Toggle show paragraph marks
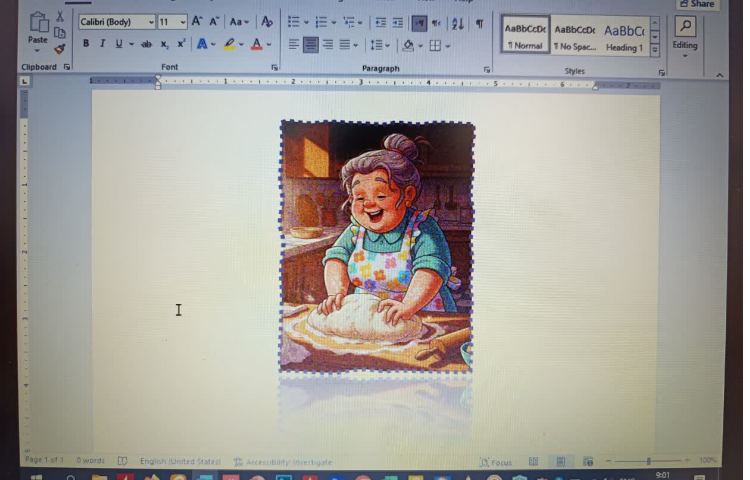The image size is (750, 480). (479, 22)
